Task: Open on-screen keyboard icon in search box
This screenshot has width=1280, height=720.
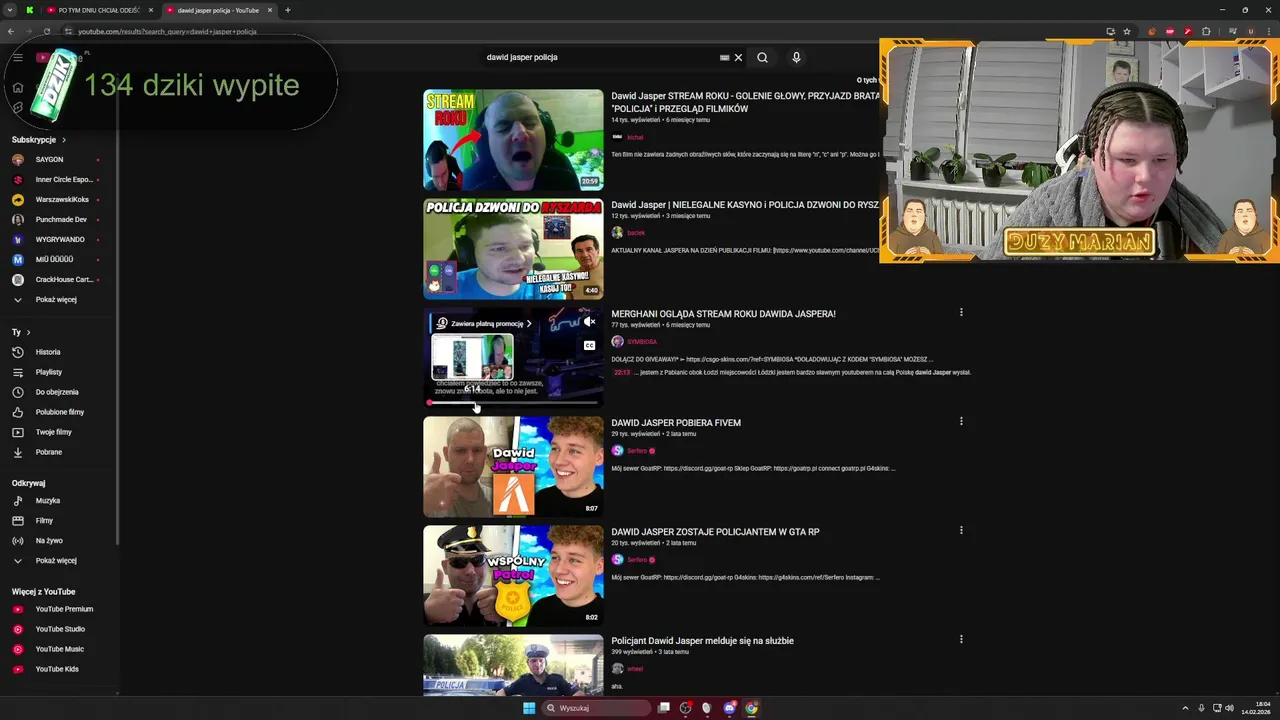Action: click(x=724, y=57)
